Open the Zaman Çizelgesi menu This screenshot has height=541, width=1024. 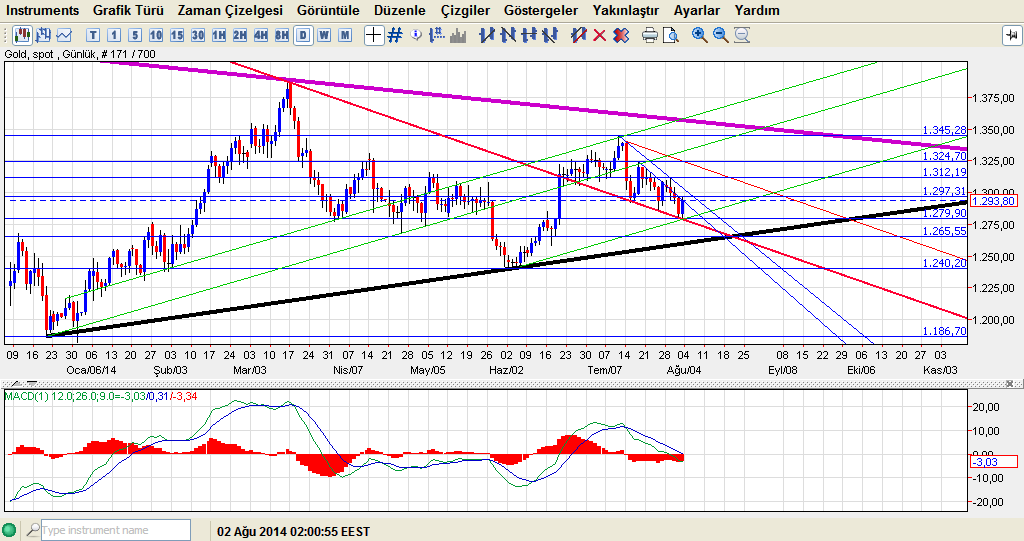[230, 10]
